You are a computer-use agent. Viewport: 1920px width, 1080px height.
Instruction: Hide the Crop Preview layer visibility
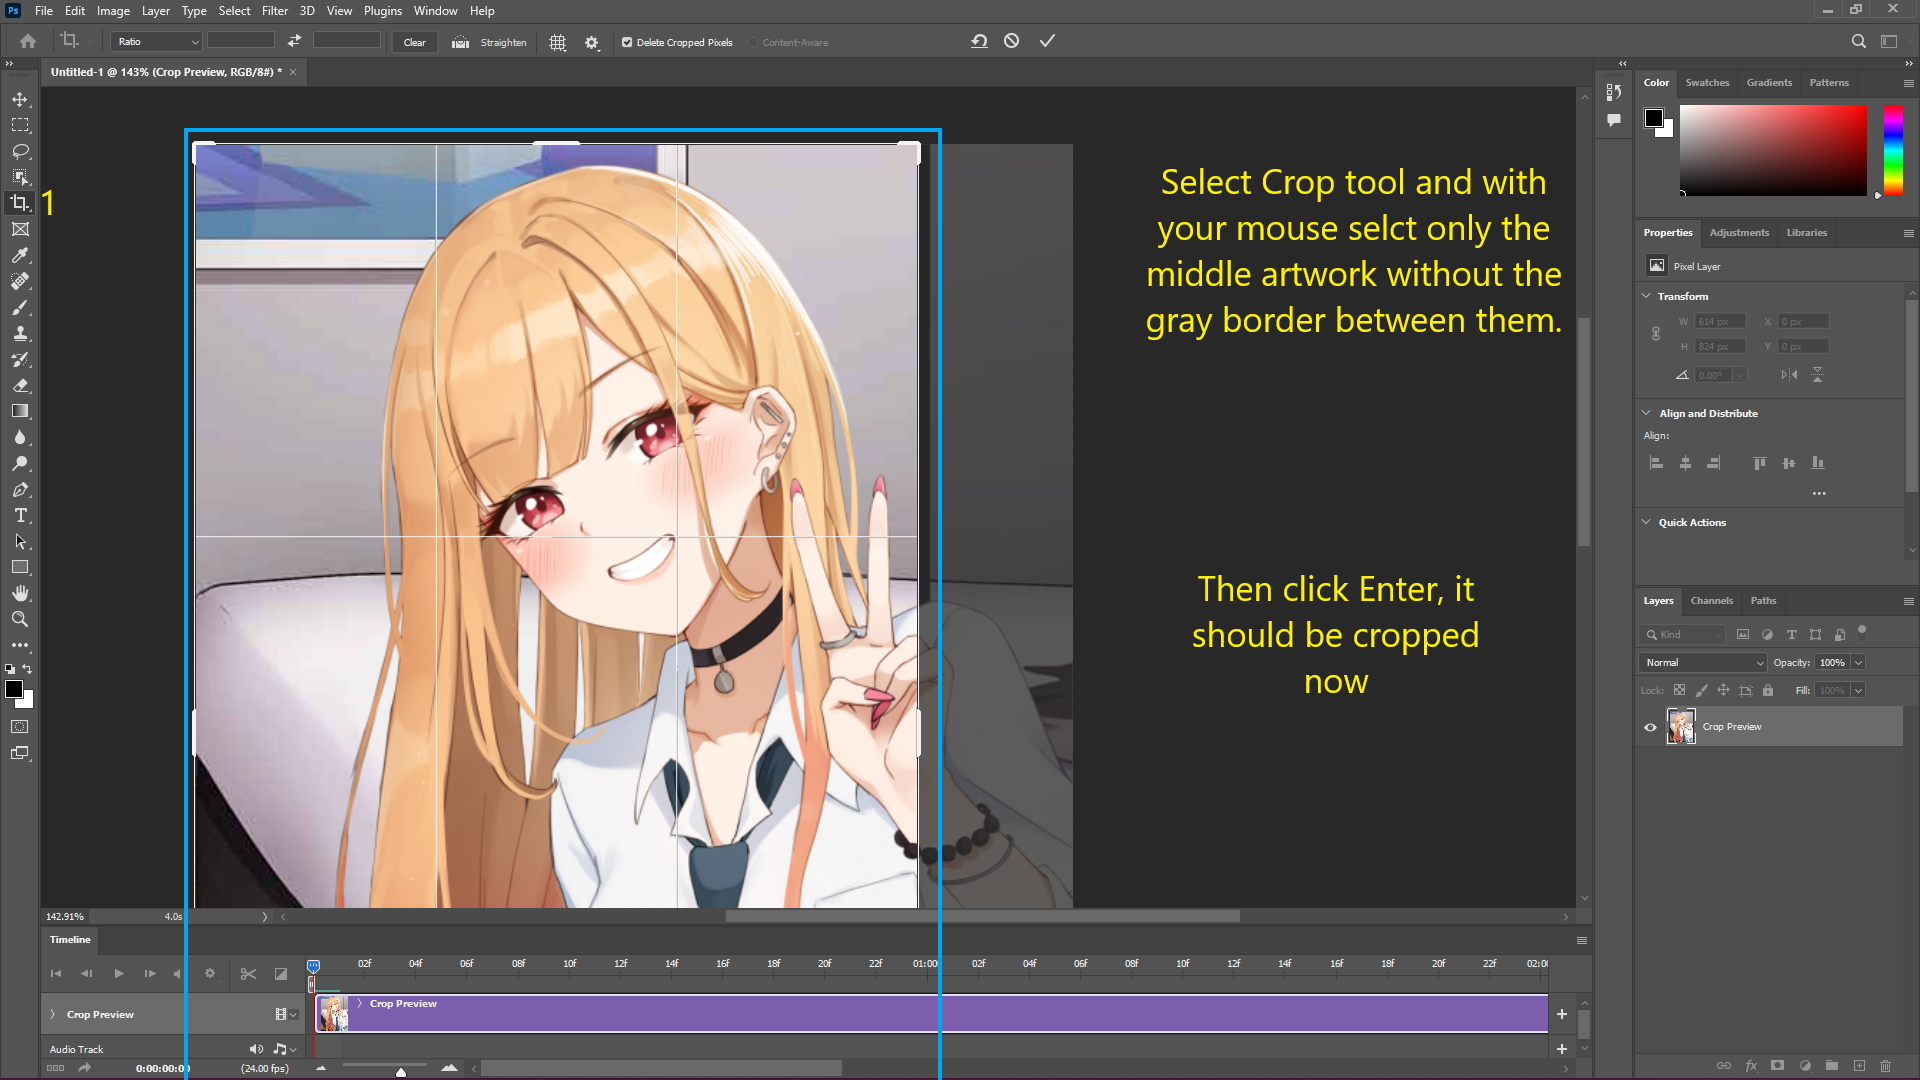click(1650, 727)
